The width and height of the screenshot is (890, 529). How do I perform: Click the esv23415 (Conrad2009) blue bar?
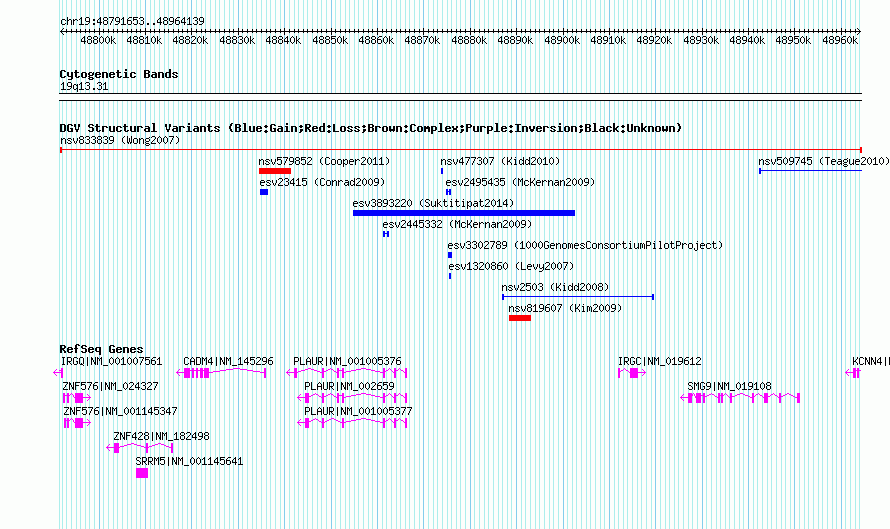pos(264,192)
